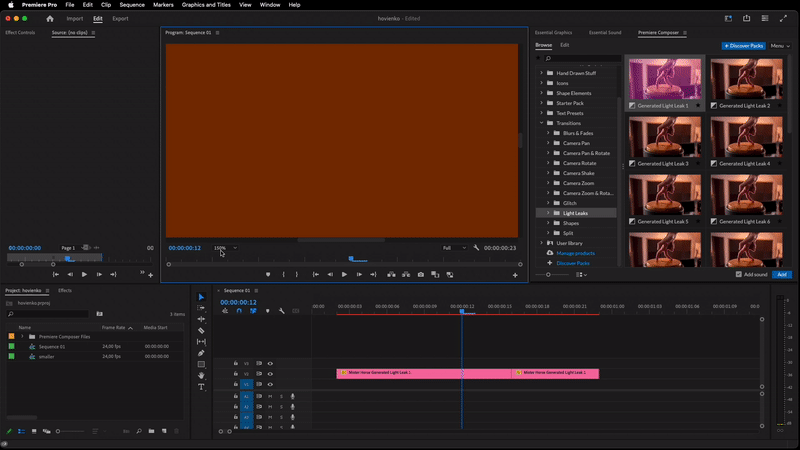Expand the User library folder
Image resolution: width=800 pixels, height=450 pixels.
542,243
